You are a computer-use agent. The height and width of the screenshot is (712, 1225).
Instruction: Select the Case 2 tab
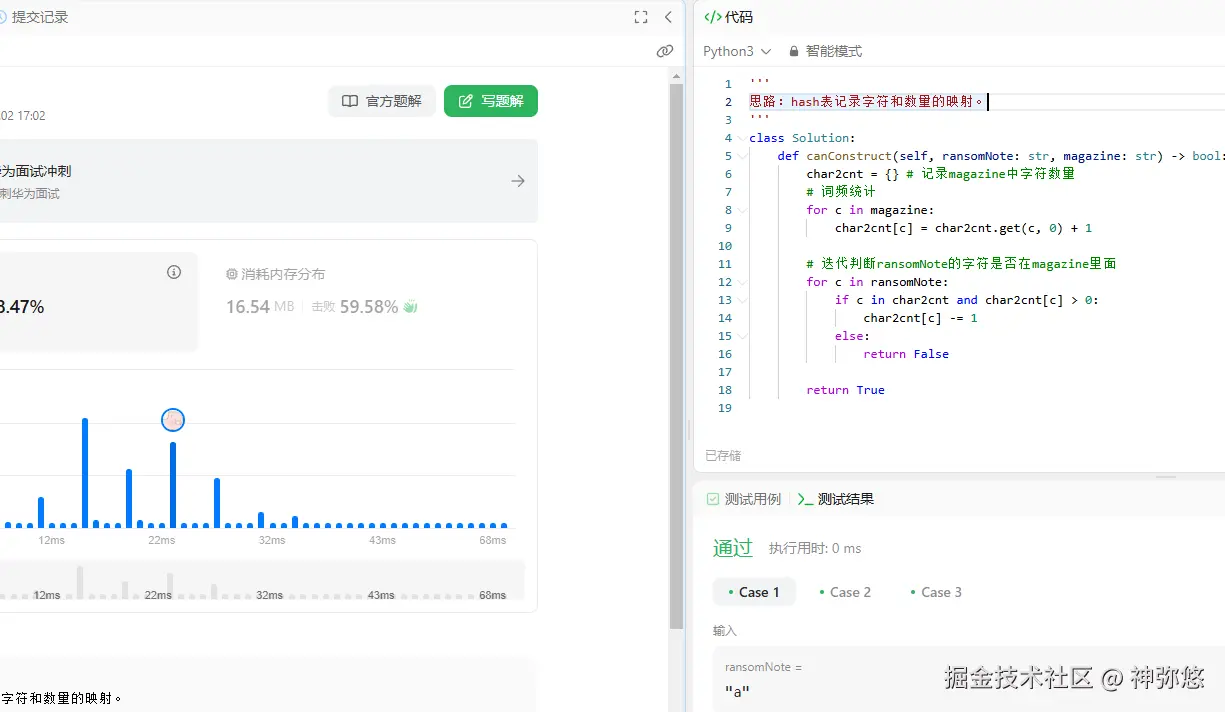click(x=844, y=592)
